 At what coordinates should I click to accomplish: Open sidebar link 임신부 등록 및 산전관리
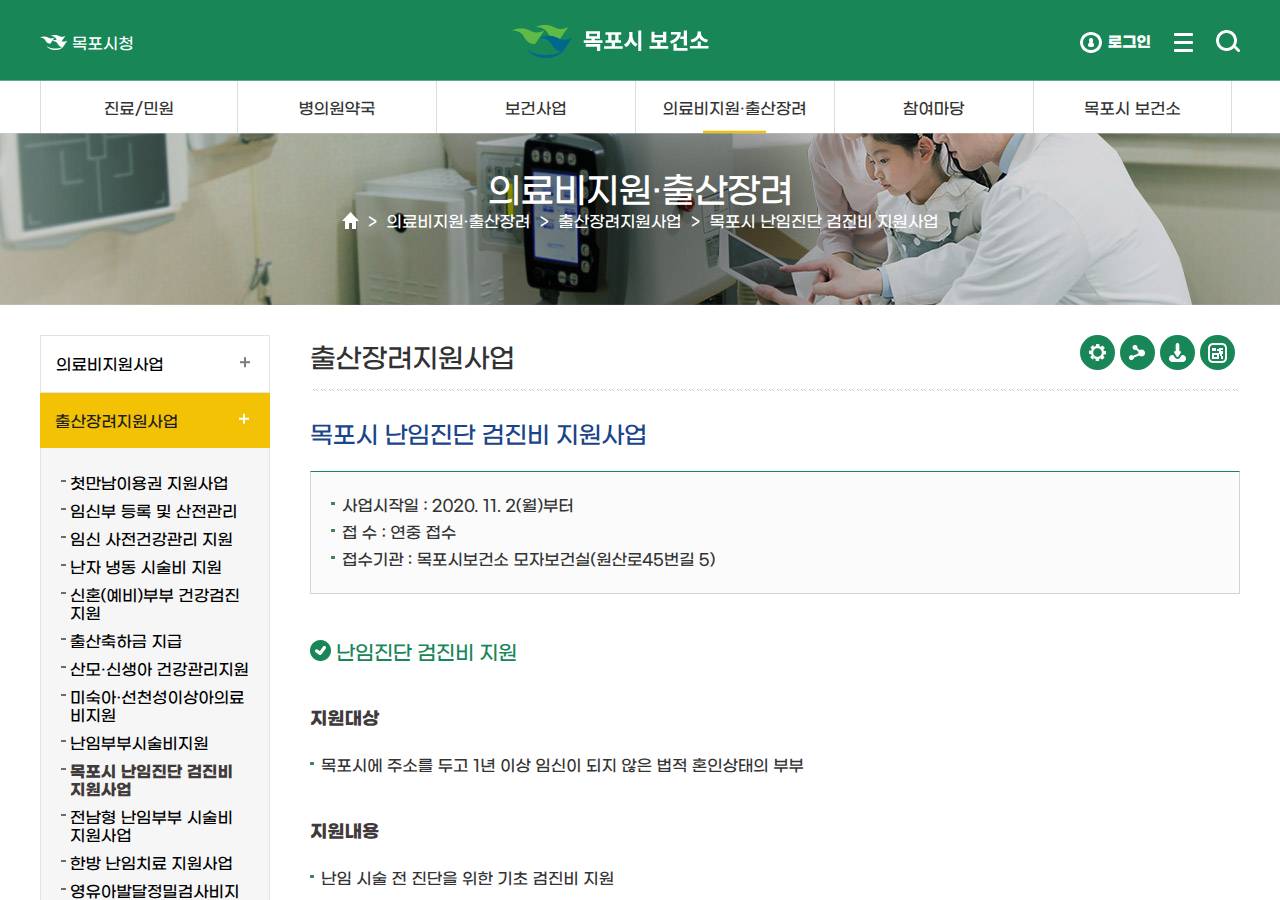pyautogui.click(x=153, y=511)
